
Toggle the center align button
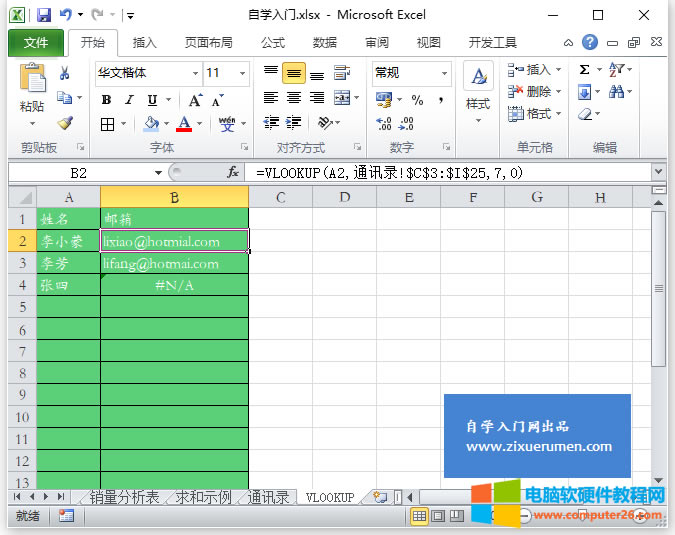tap(294, 98)
